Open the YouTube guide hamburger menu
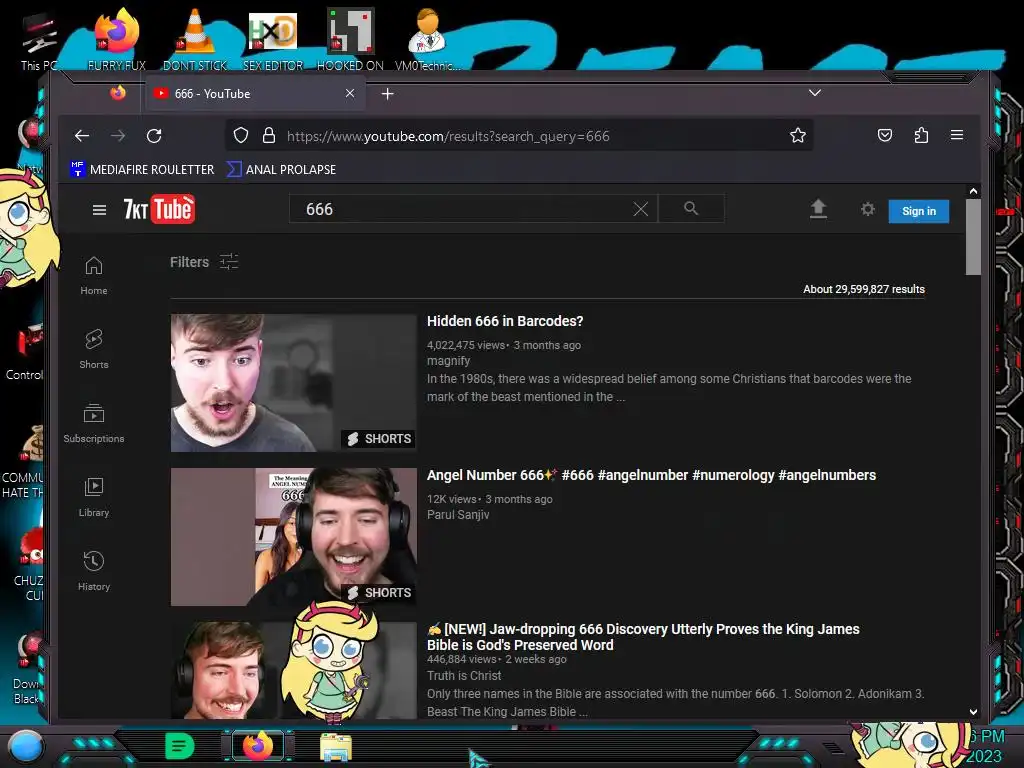1024x768 pixels. (99, 210)
